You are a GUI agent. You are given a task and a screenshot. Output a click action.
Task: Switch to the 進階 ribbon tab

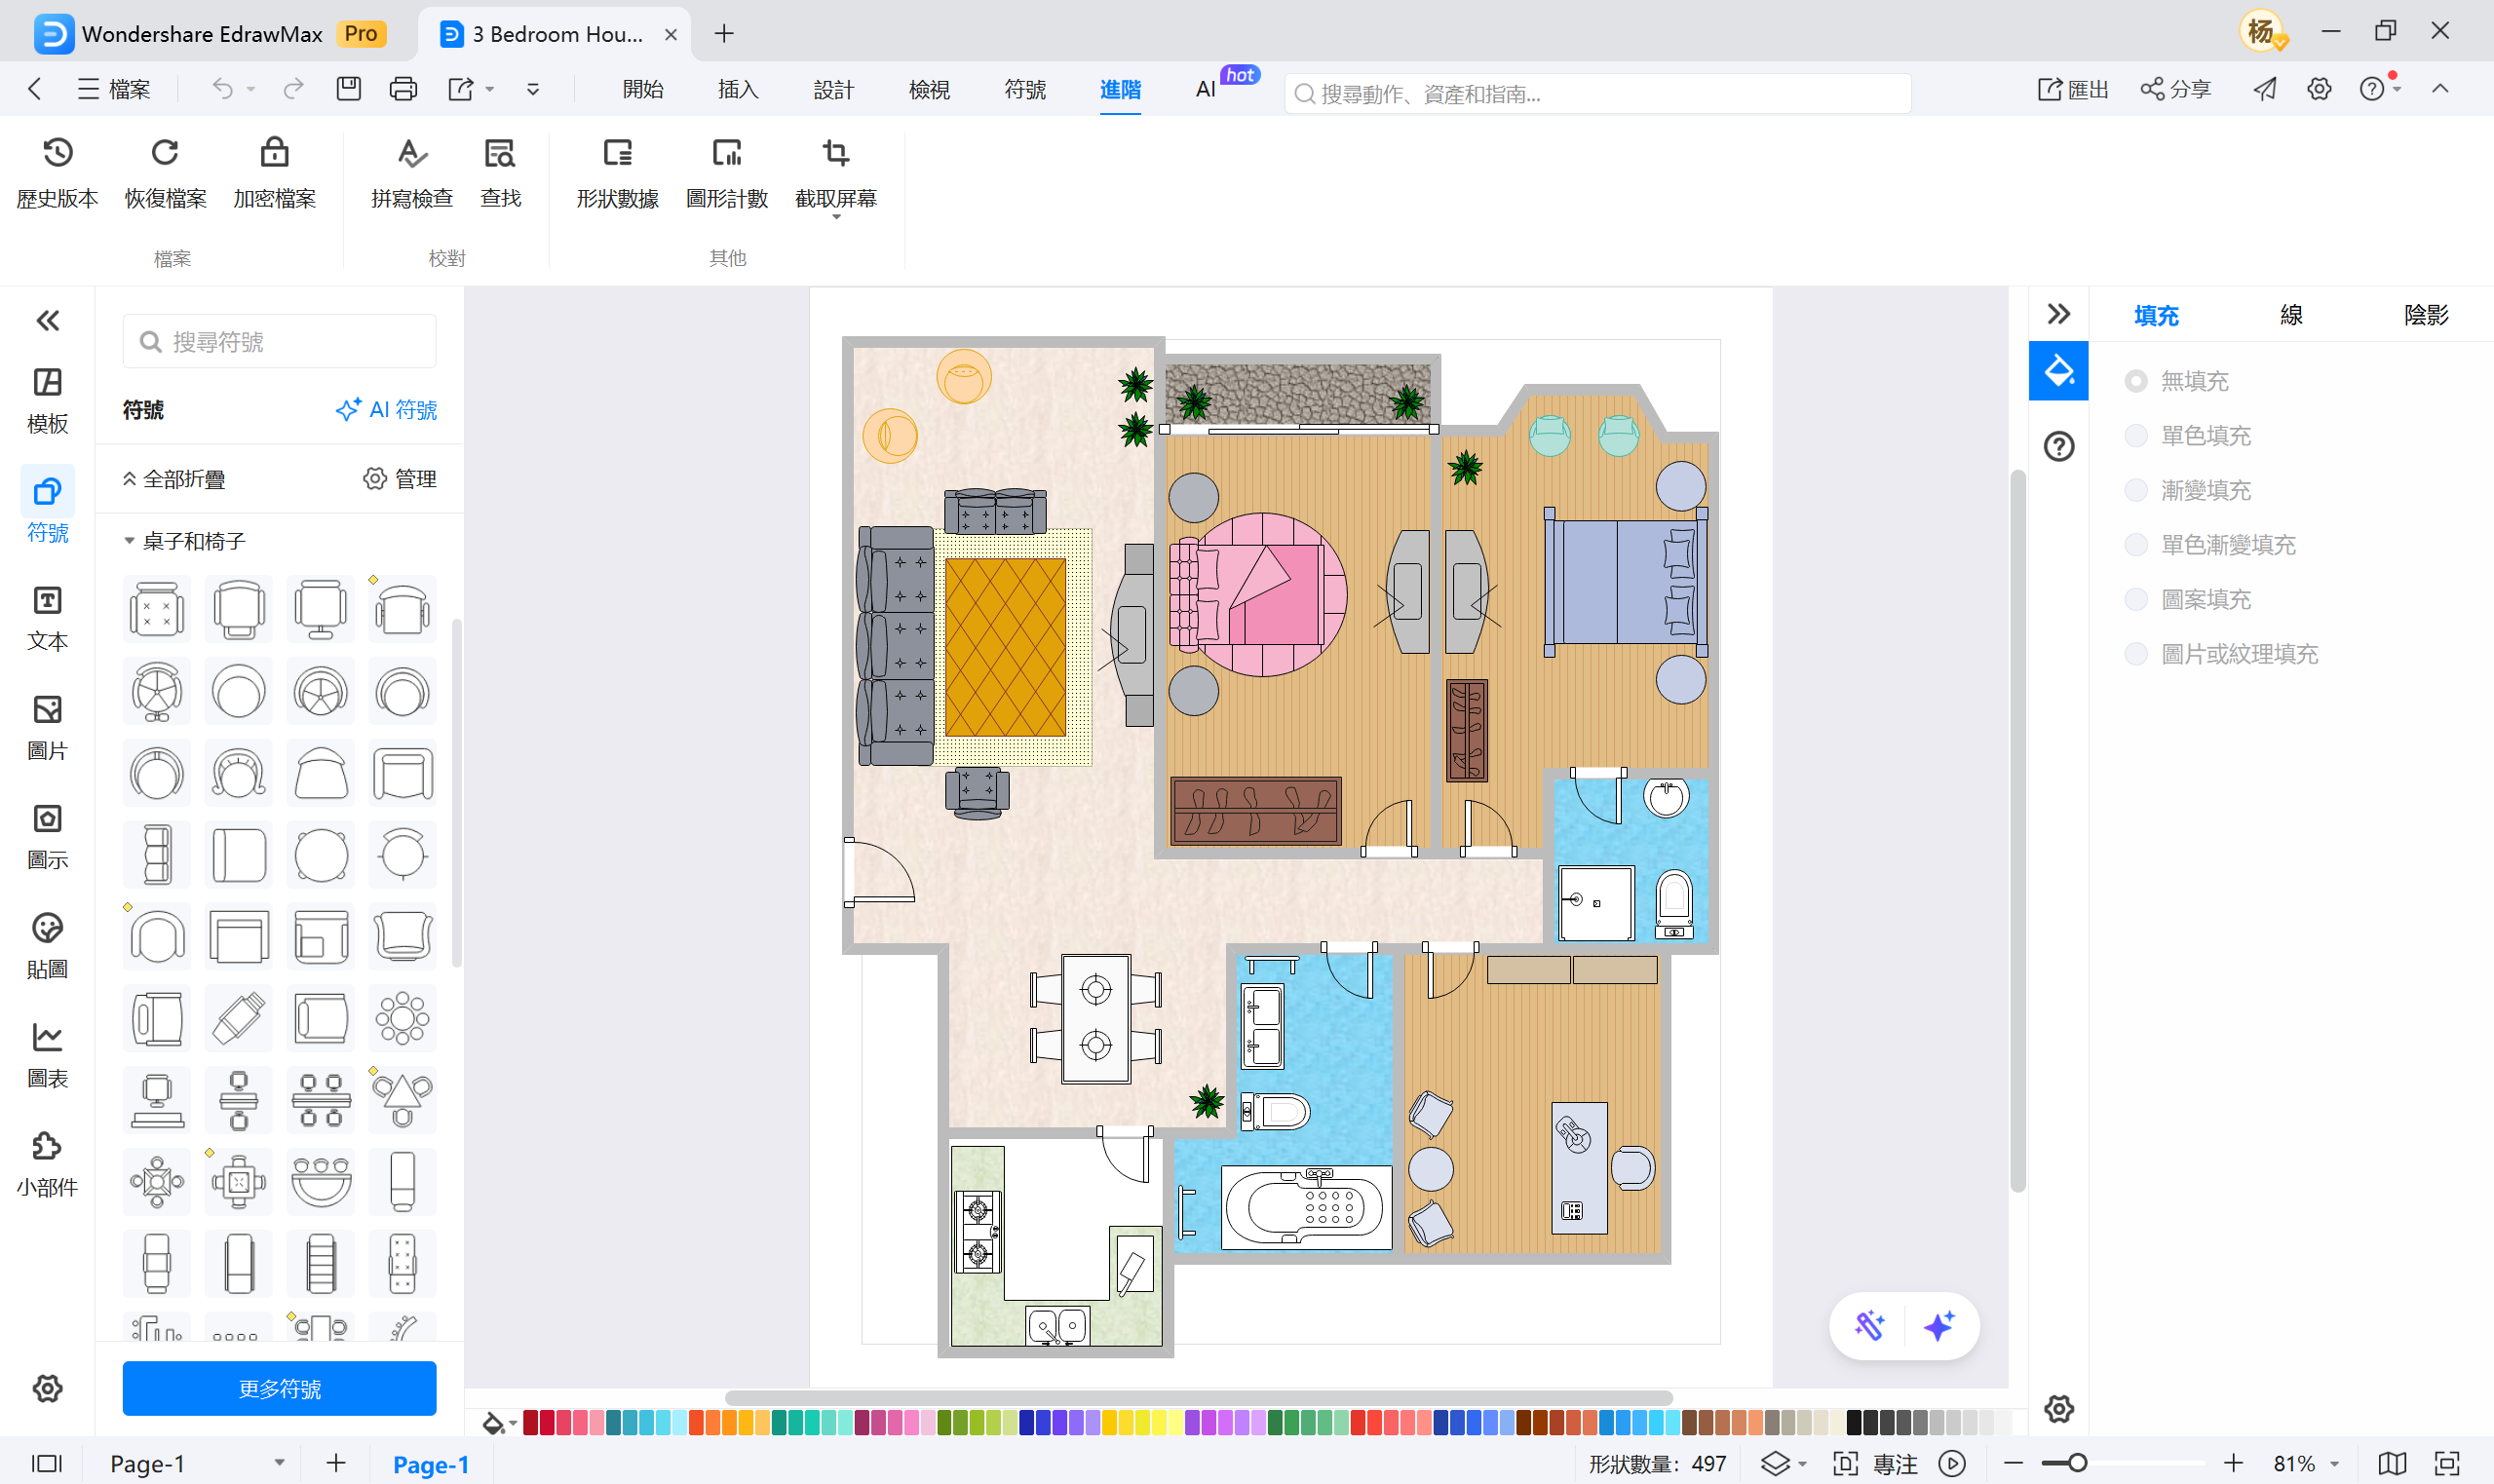1120,89
